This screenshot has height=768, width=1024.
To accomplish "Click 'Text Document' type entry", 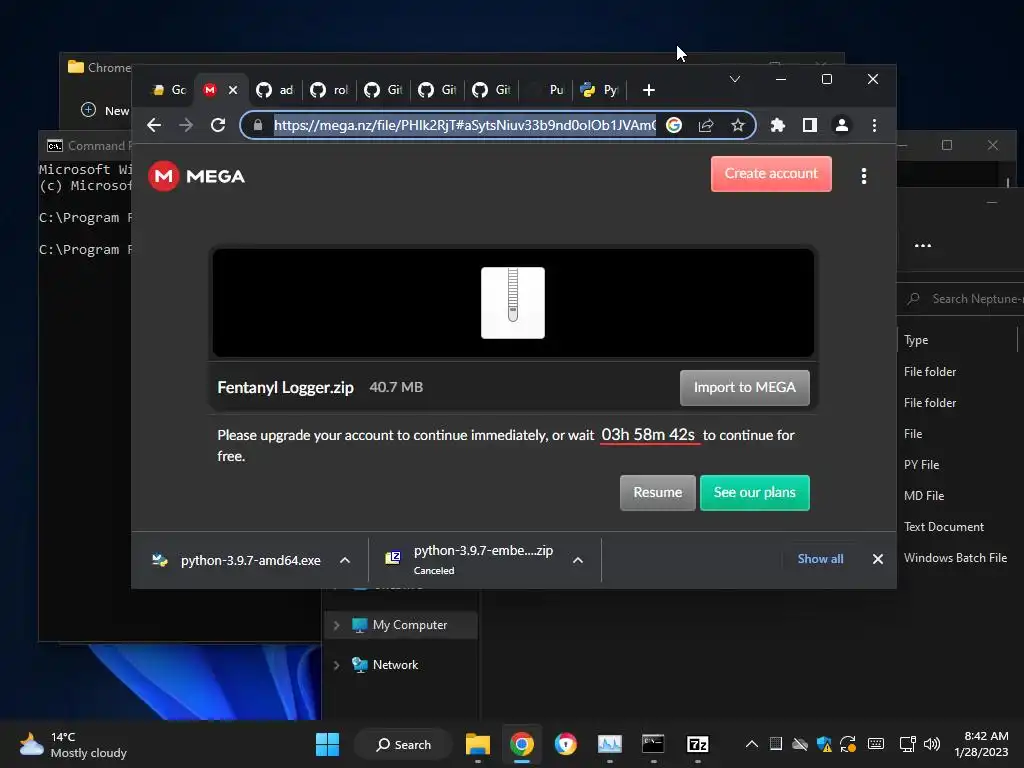I will pos(944,527).
